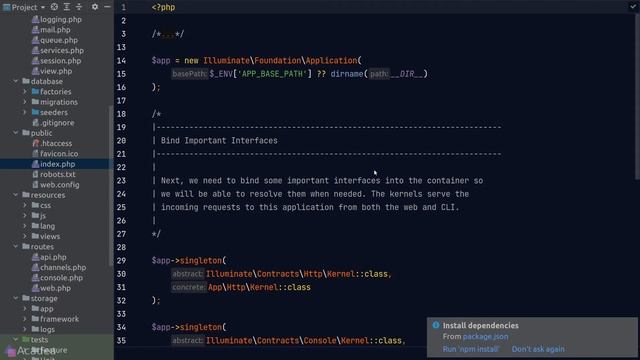Click the editor vertical scrollbar
Screen dimensions: 640x360
[x=637, y=96]
